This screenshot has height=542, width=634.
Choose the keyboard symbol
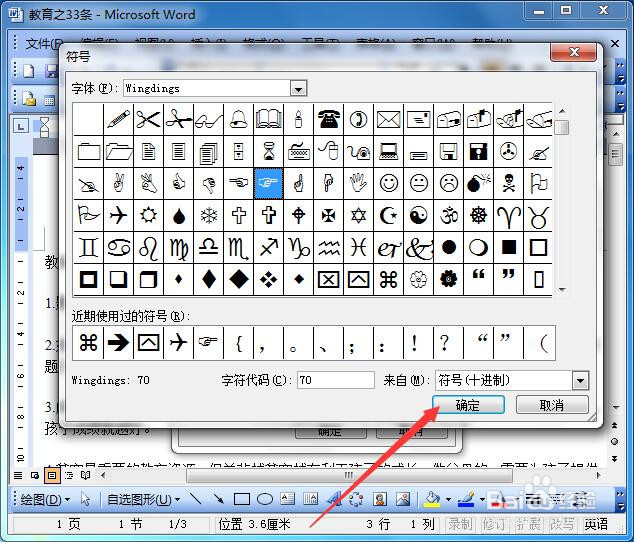pos(298,152)
